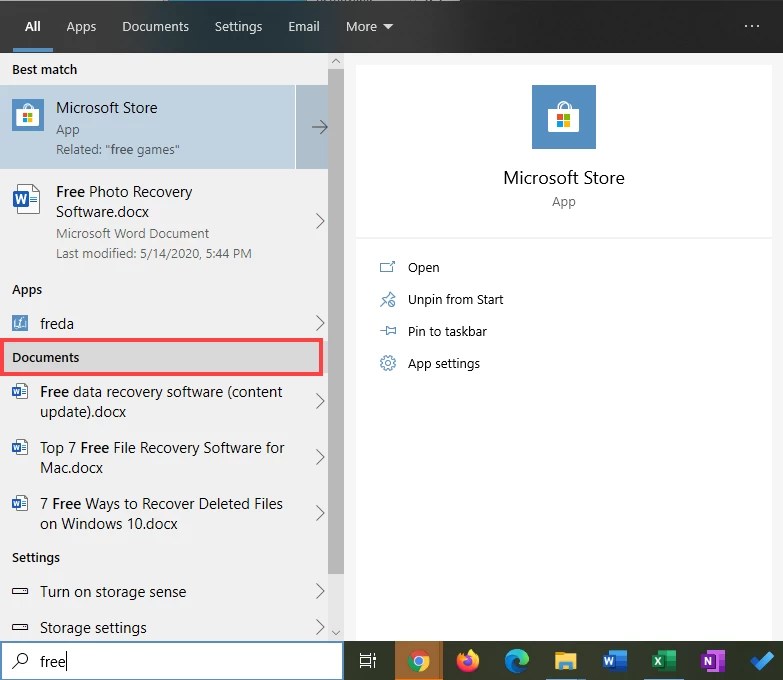783x680 pixels.
Task: Launch Google Chrome from the taskbar
Action: coord(418,661)
